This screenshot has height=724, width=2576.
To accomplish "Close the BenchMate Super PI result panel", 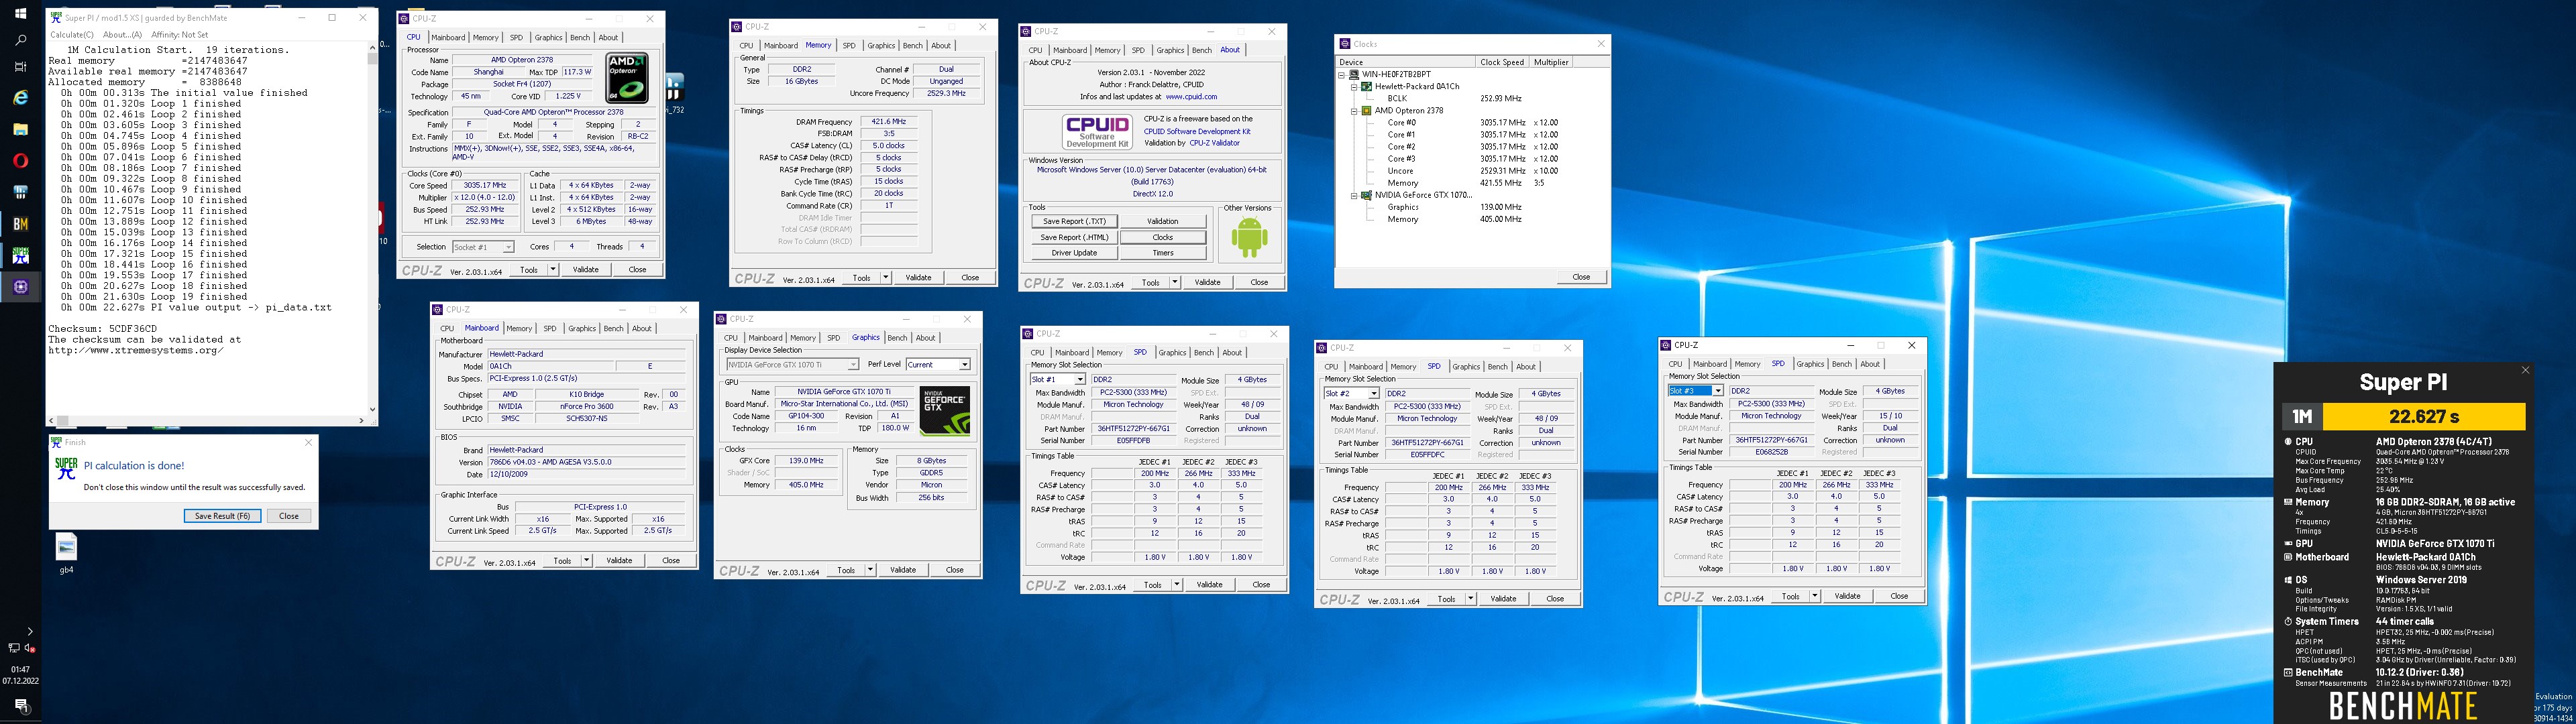I will tap(2525, 370).
